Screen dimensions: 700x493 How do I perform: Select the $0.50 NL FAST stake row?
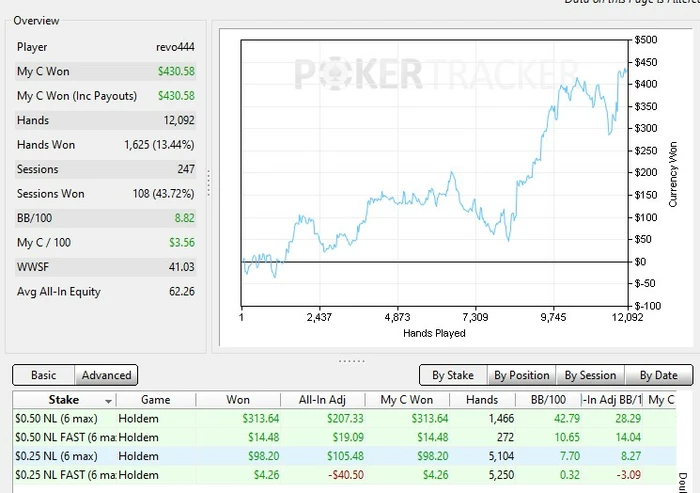pyautogui.click(x=344, y=437)
